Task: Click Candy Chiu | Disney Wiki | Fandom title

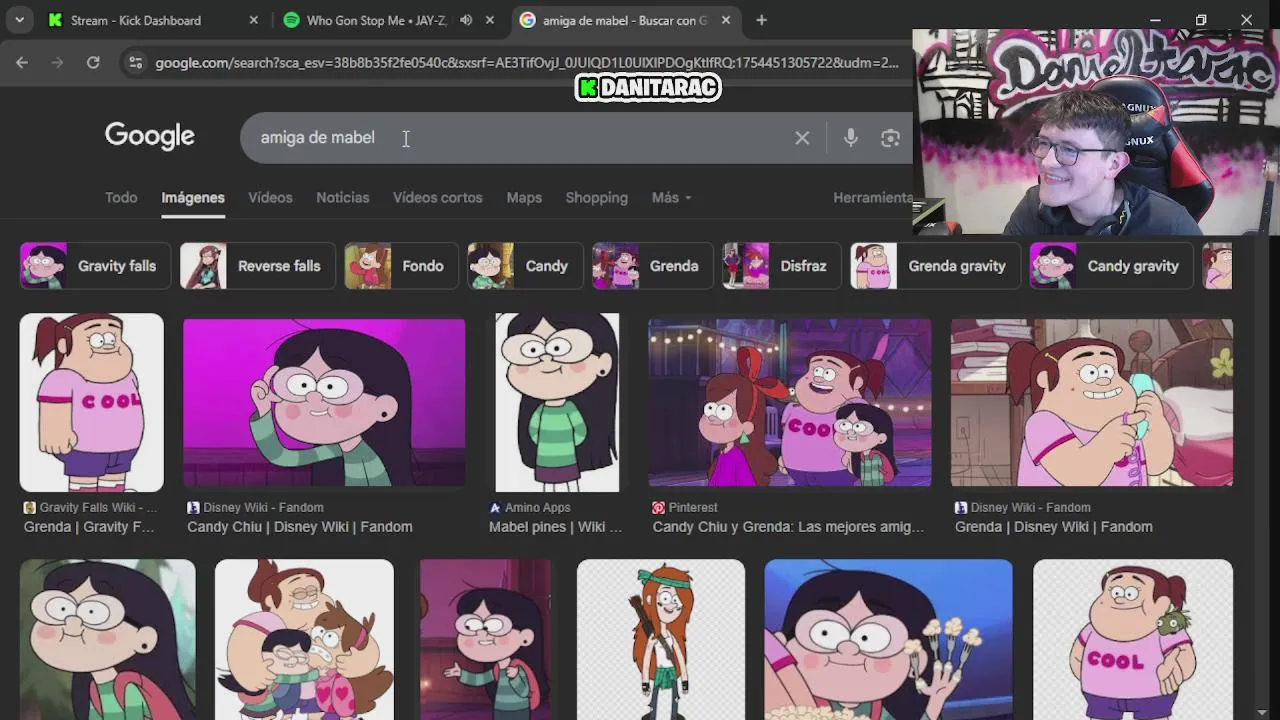Action: 300,527
